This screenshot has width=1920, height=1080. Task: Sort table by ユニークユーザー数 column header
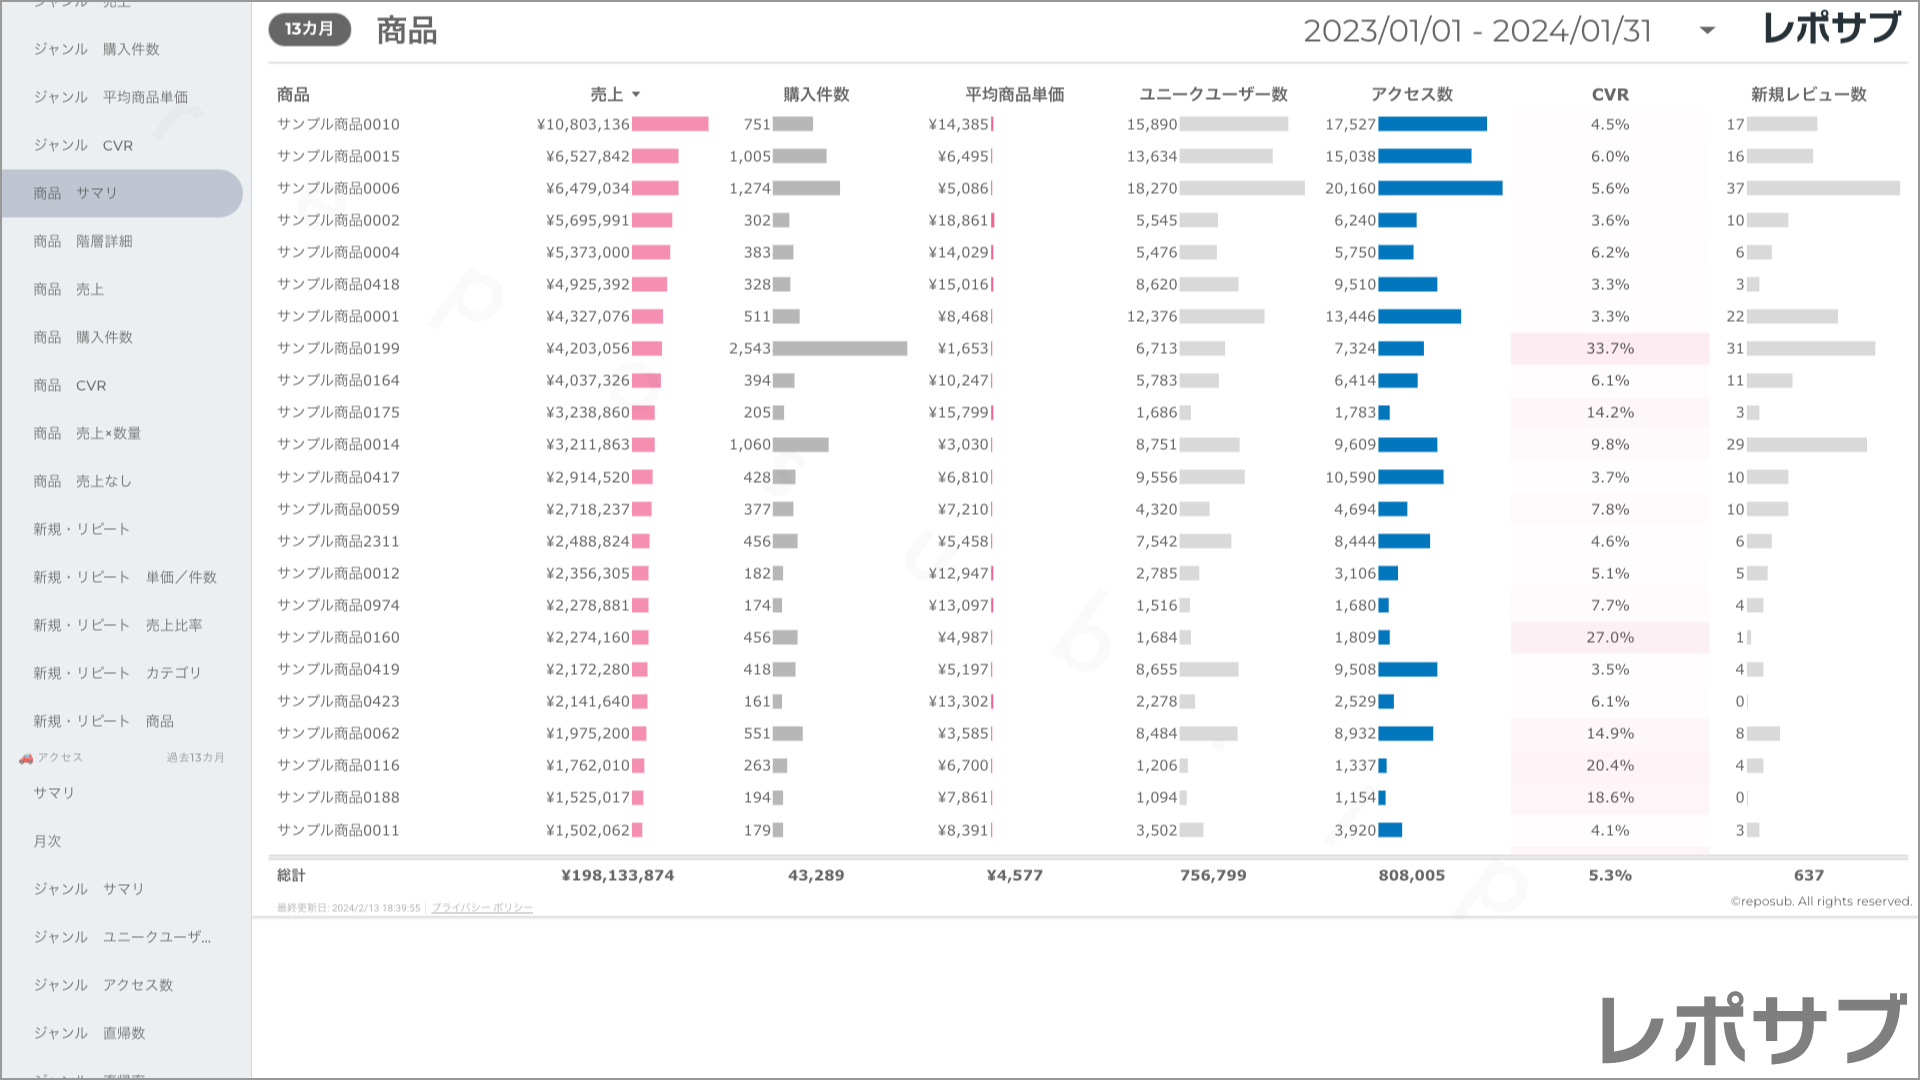coord(1213,95)
